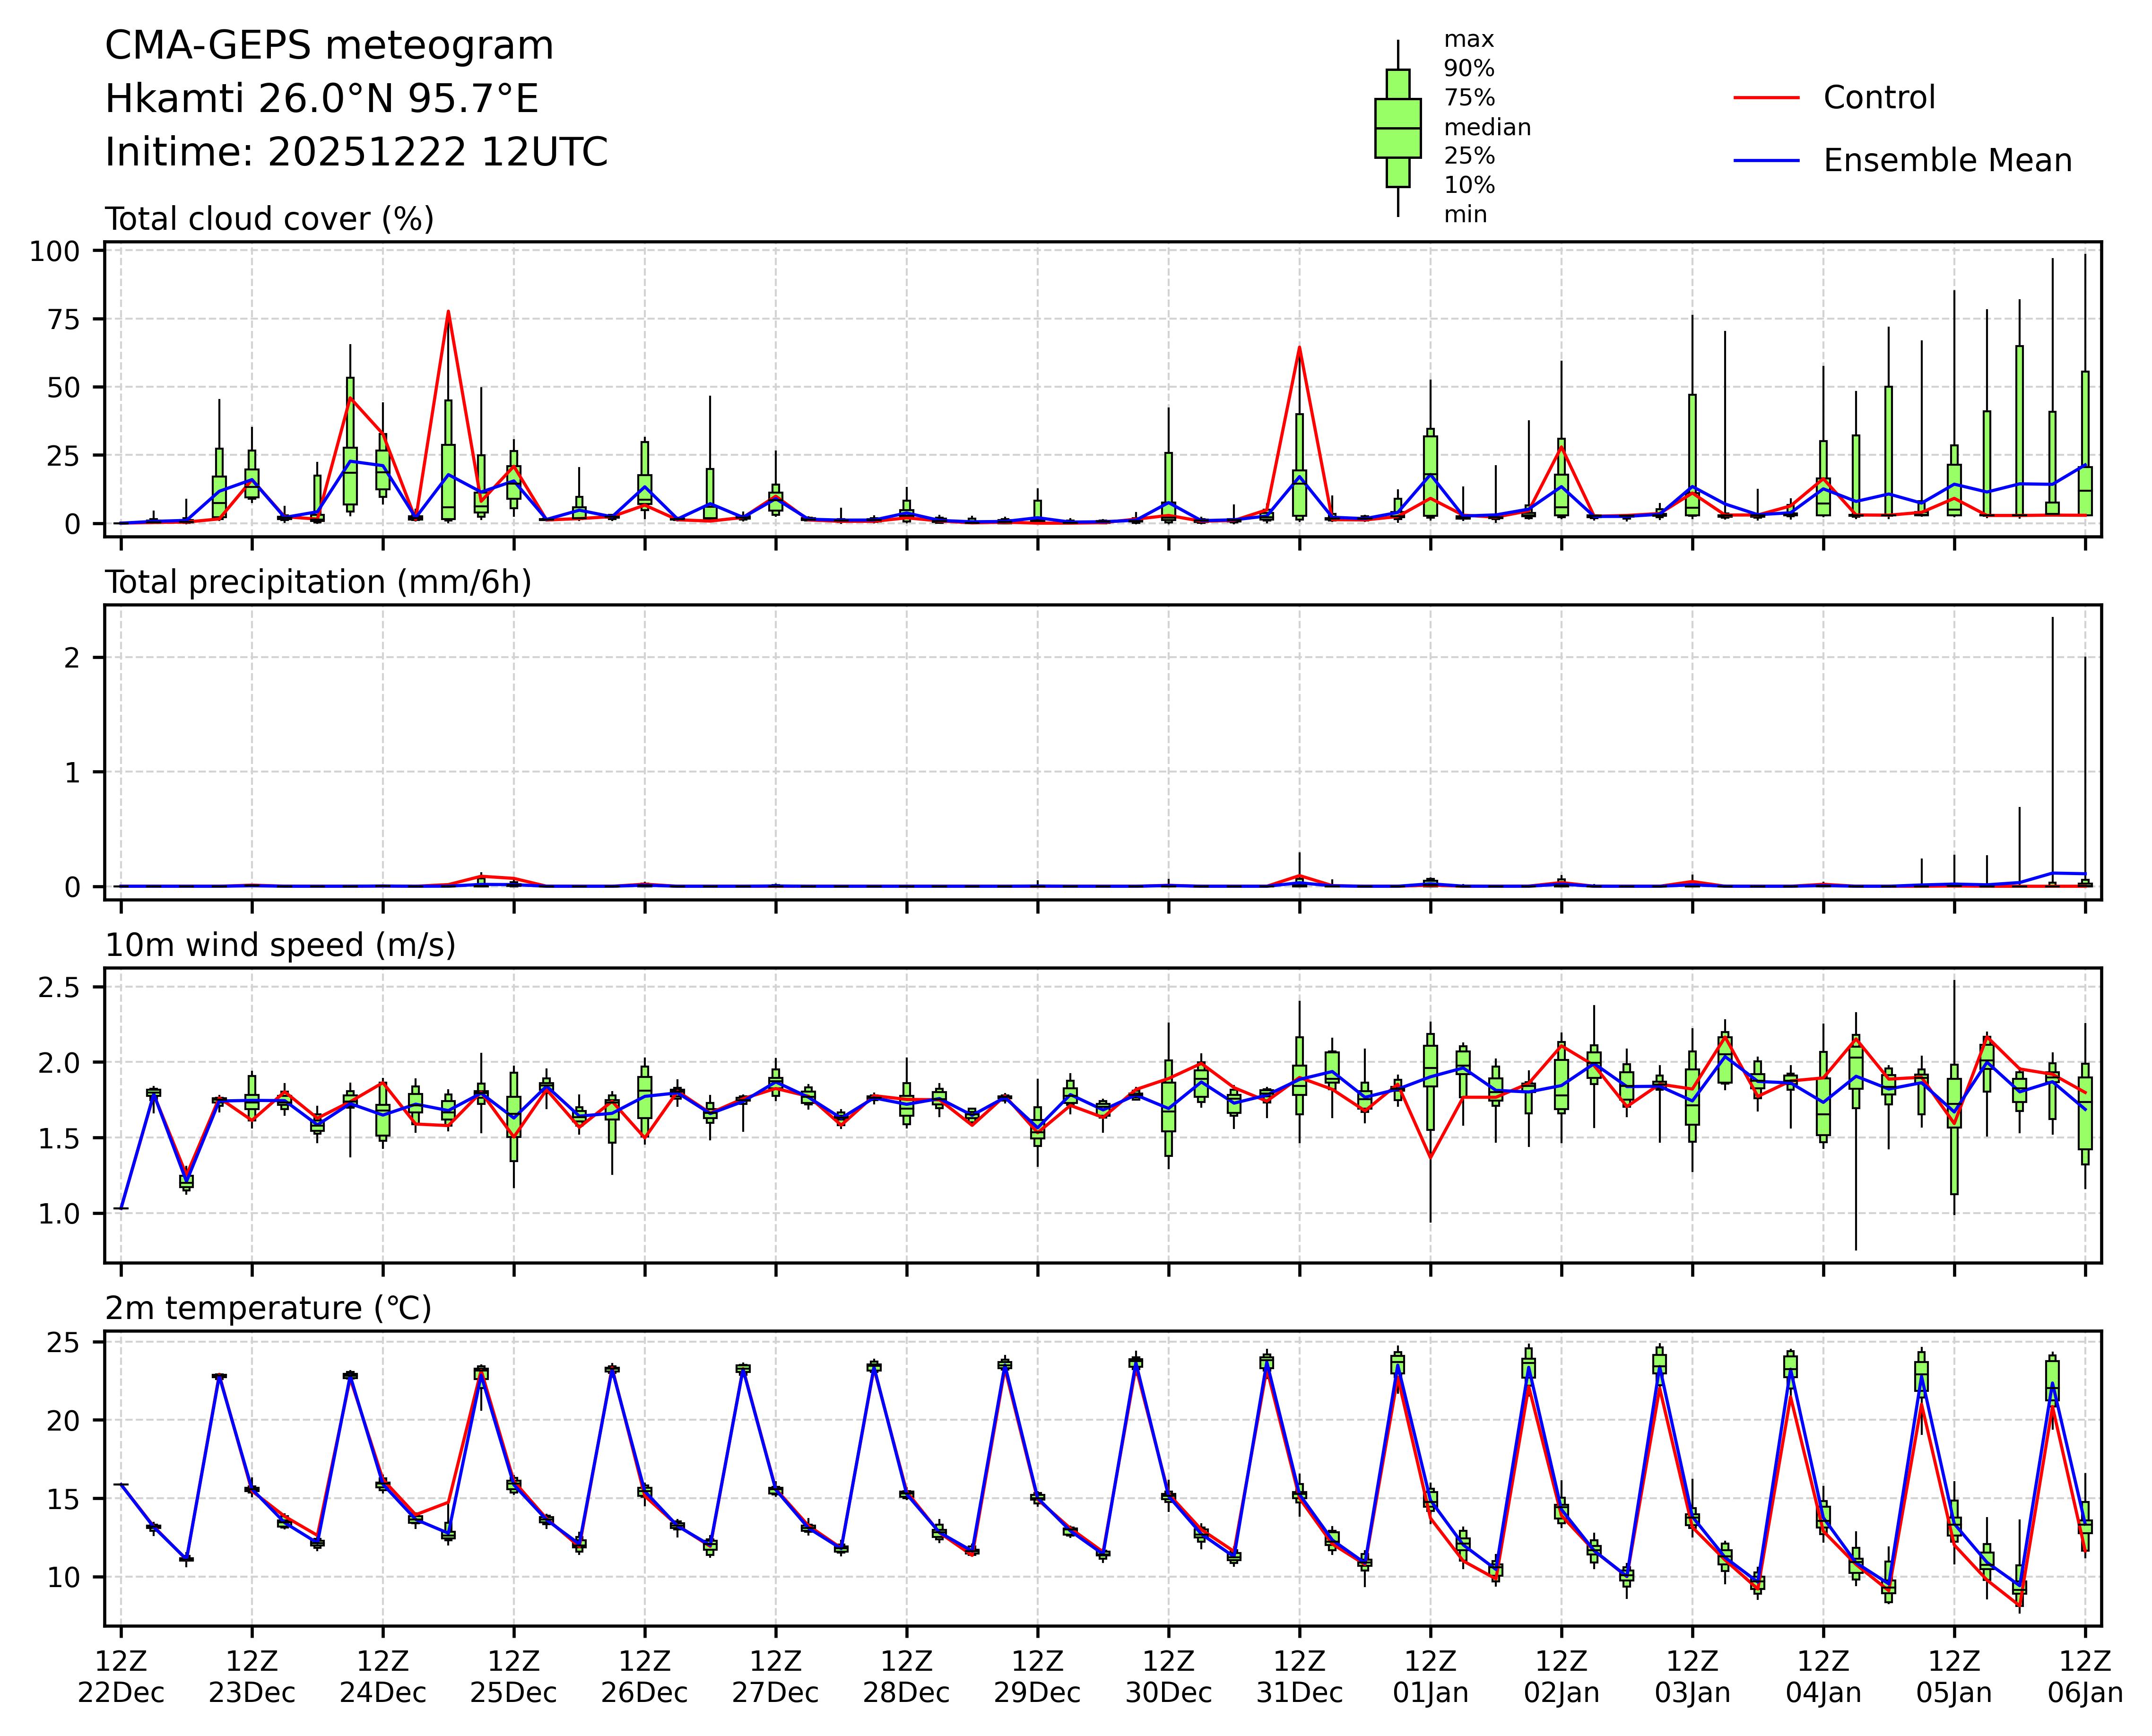
Task: Click the Total precipitation panel title
Action: [x=318, y=582]
